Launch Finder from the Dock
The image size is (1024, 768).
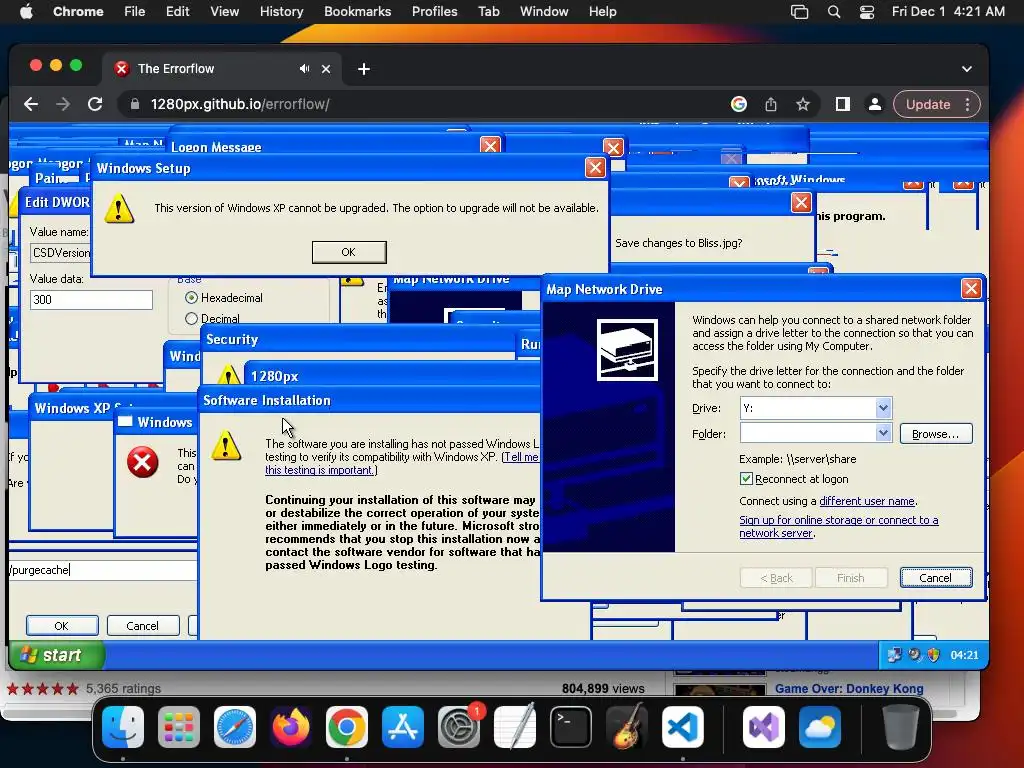[123, 727]
